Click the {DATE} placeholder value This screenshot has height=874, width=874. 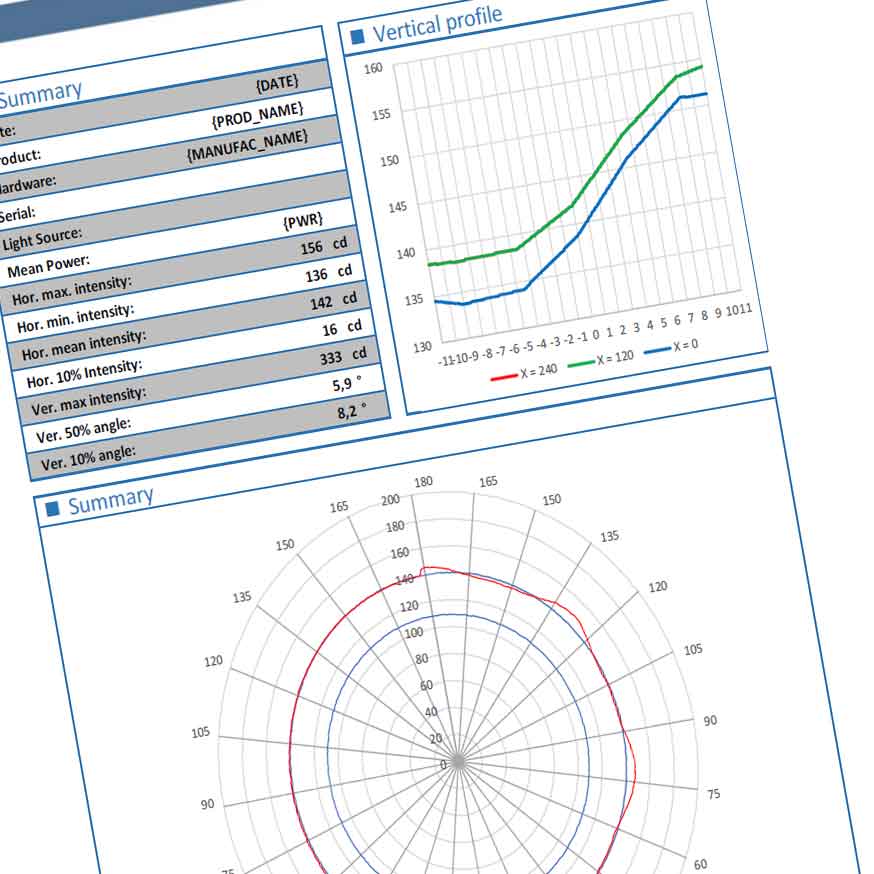278,84
